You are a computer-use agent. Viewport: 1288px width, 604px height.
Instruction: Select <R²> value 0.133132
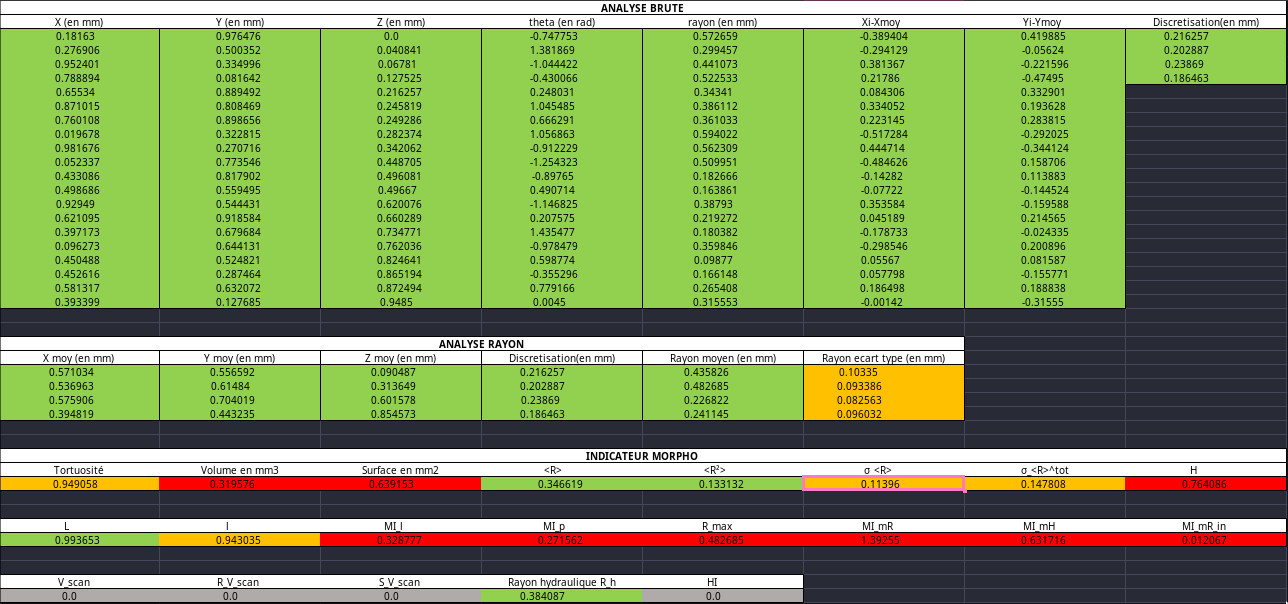pyautogui.click(x=723, y=484)
